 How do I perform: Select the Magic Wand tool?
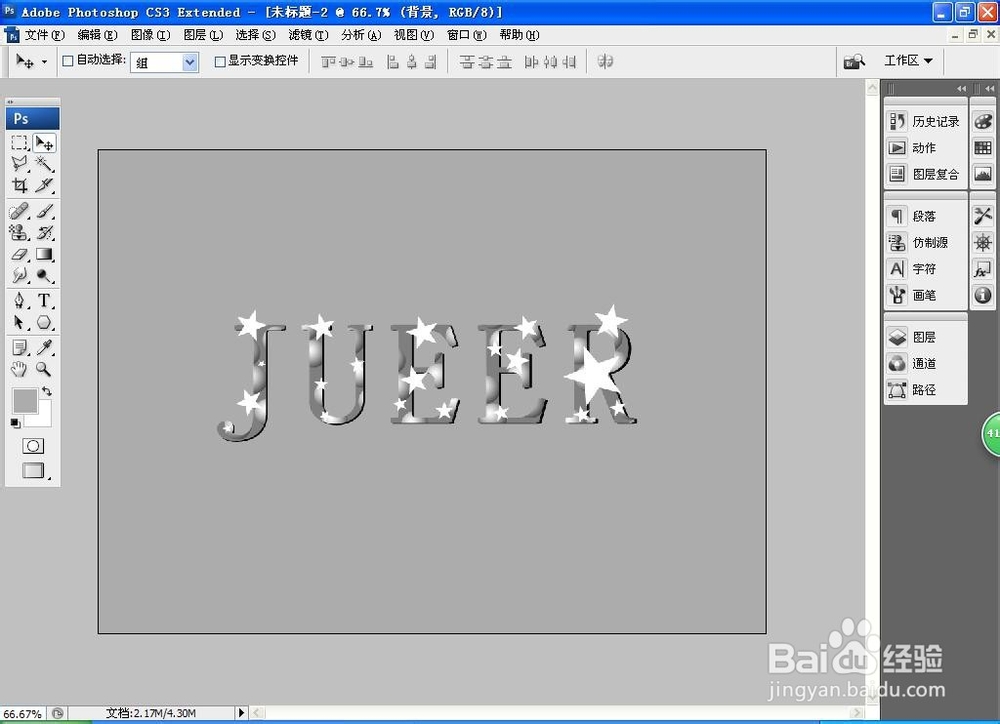[x=44, y=164]
